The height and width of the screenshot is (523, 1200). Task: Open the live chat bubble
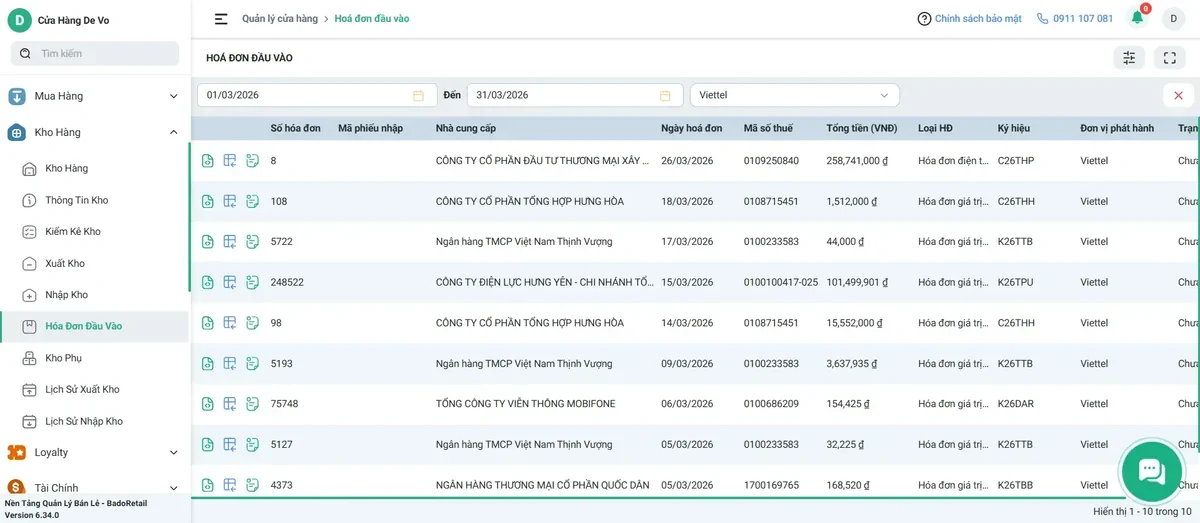[x=1151, y=471]
